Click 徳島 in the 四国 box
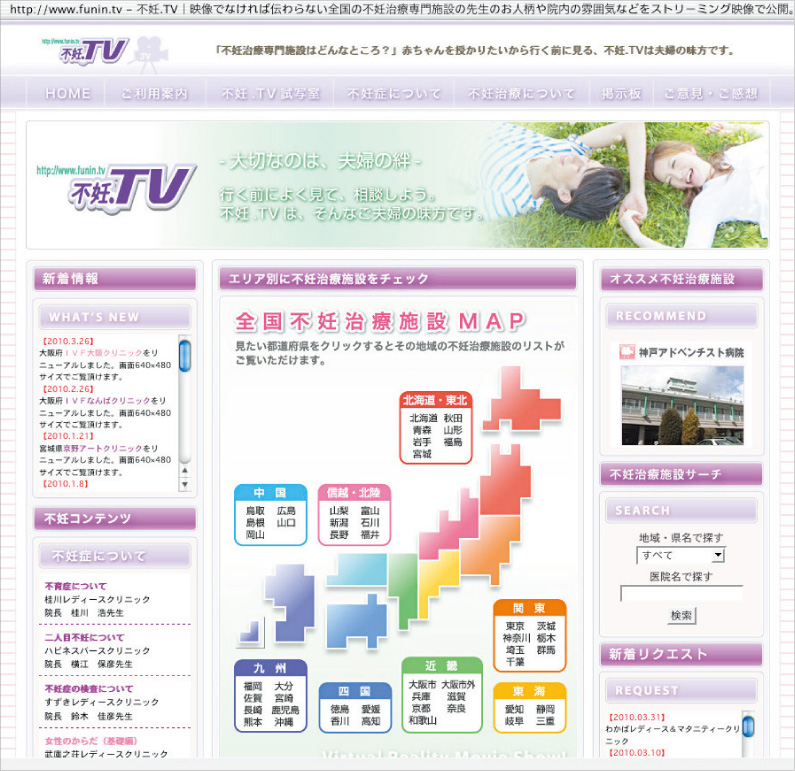 (340, 709)
